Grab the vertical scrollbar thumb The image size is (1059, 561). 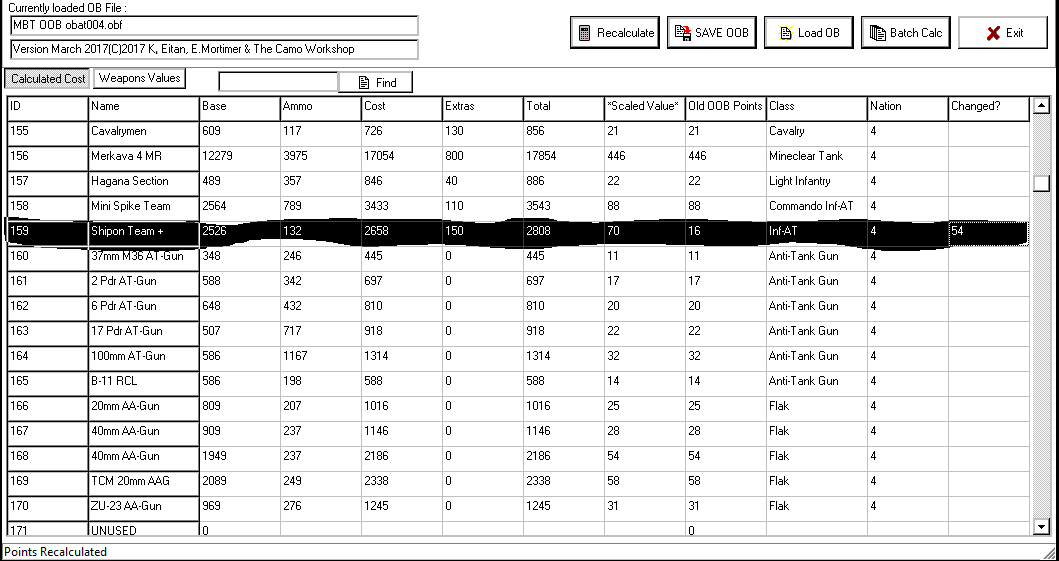(1041, 183)
